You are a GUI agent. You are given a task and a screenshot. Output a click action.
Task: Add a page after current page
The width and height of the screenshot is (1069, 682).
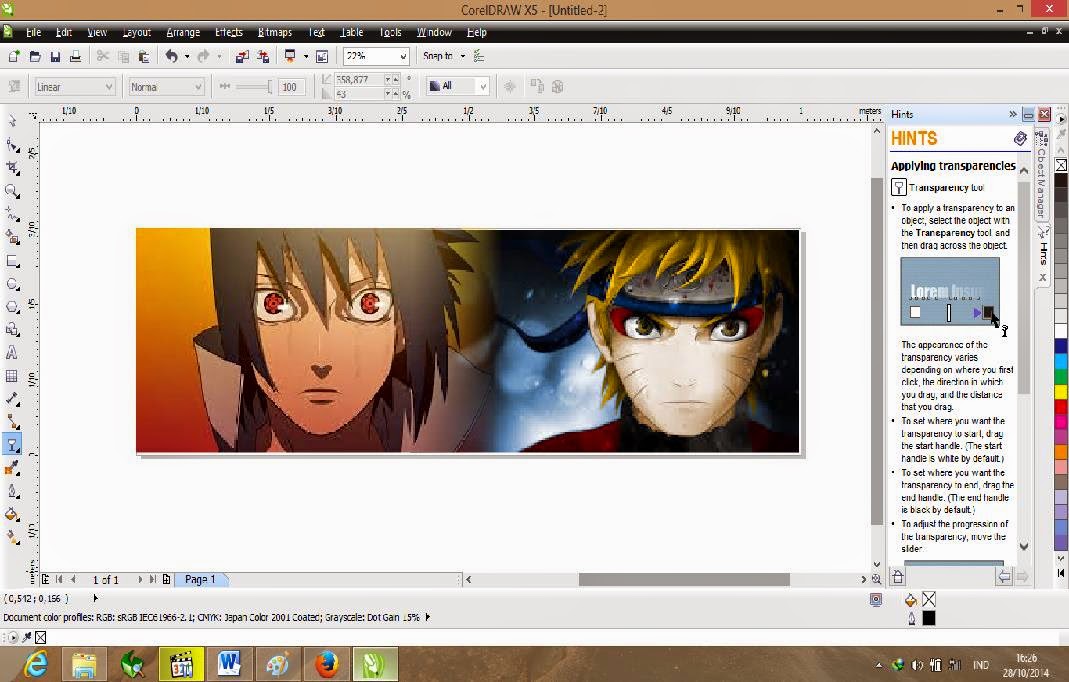(167, 580)
